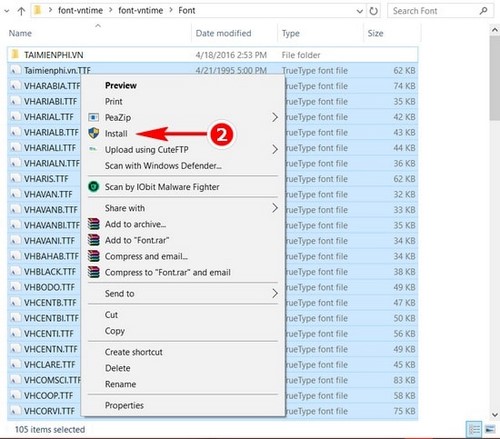Click the WinRAR icon beside Add to archive
Screen dimensions: 500x439
pyautogui.click(x=94, y=224)
